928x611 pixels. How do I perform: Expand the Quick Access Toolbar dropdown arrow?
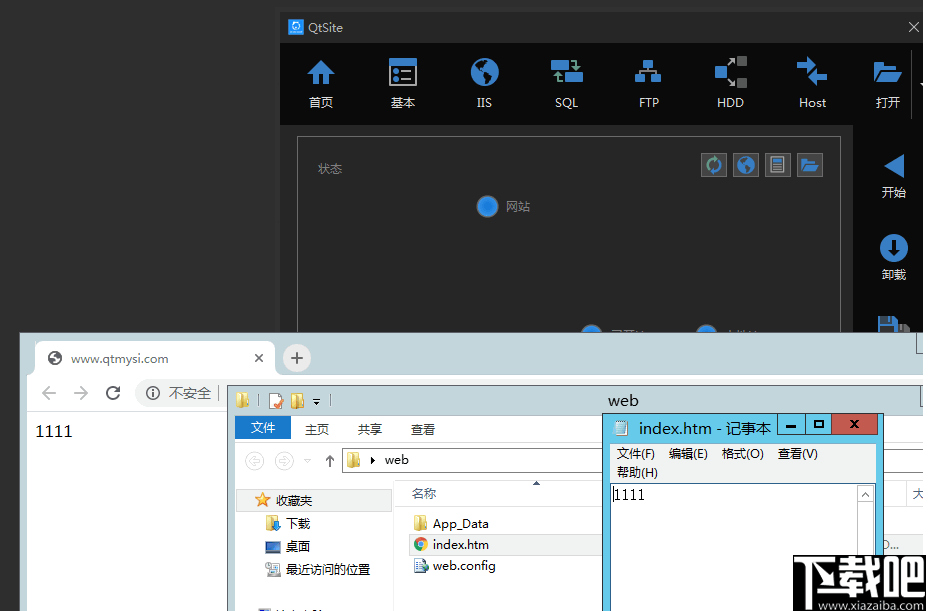coord(316,400)
